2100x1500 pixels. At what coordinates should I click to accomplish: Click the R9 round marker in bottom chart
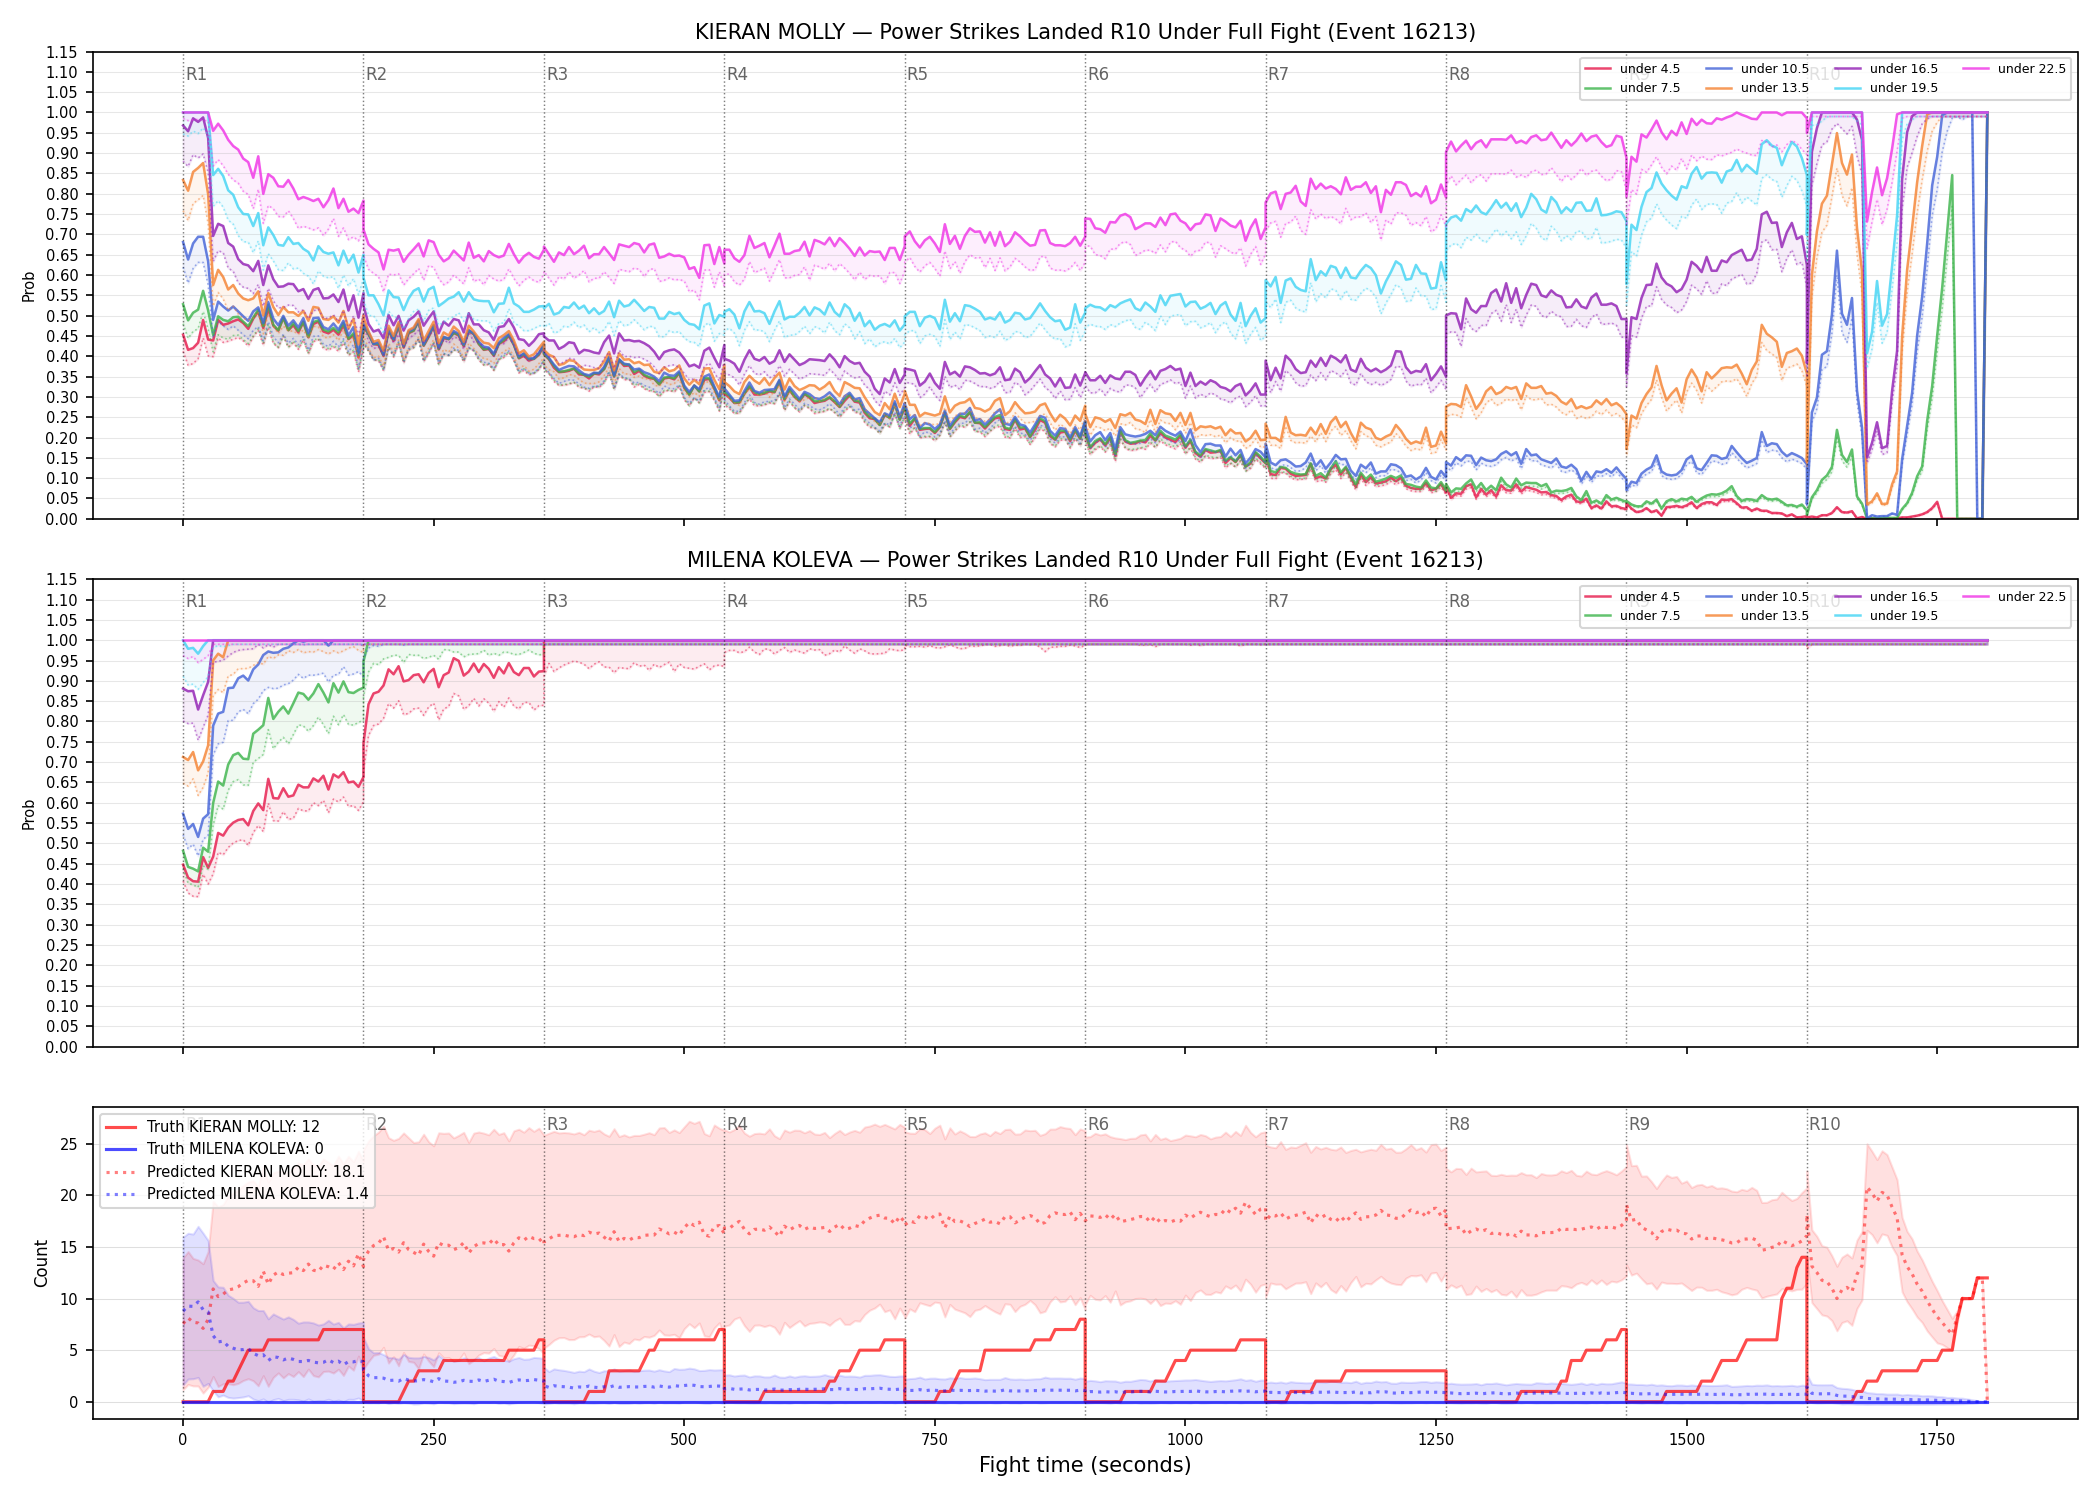pyautogui.click(x=1639, y=1124)
